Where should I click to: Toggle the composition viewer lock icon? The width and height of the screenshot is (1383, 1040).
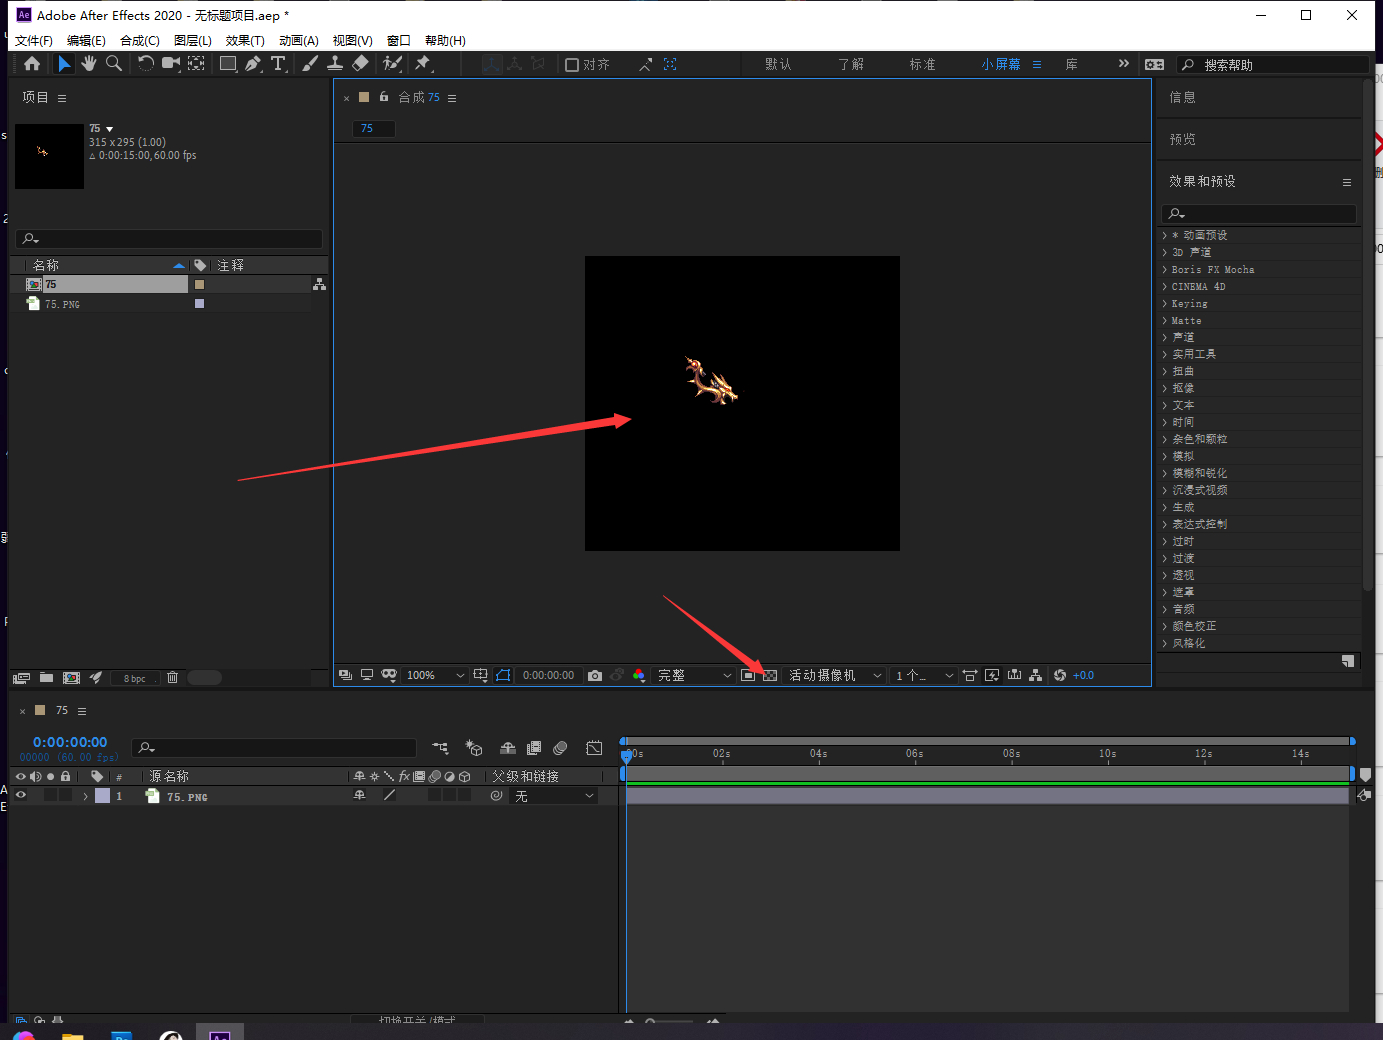383,97
